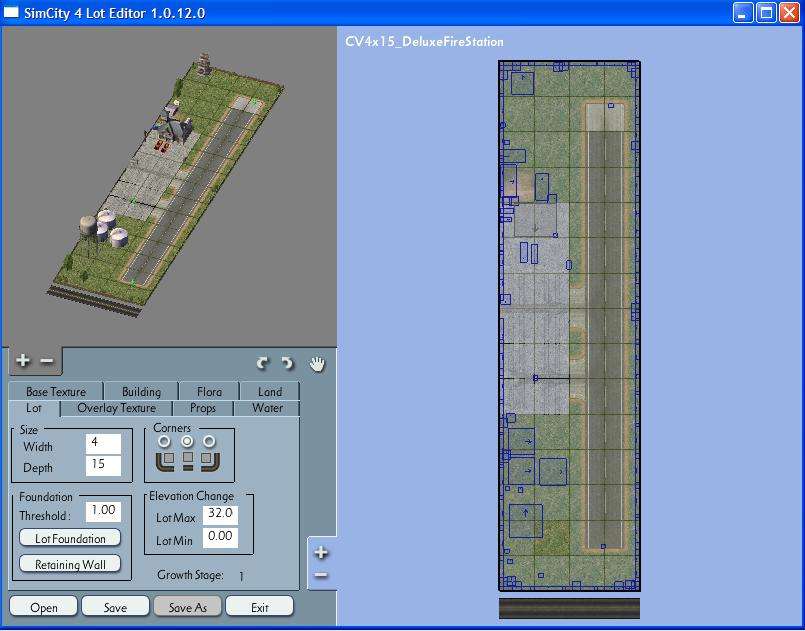Rotate the 3D lot preview counter-clockwise
The height and width of the screenshot is (631, 805).
[288, 364]
